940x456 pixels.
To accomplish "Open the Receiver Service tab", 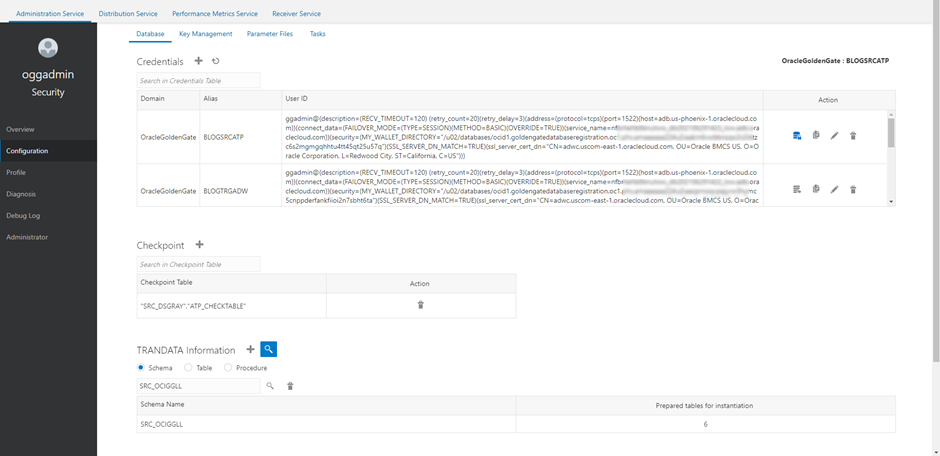I will pos(296,13).
